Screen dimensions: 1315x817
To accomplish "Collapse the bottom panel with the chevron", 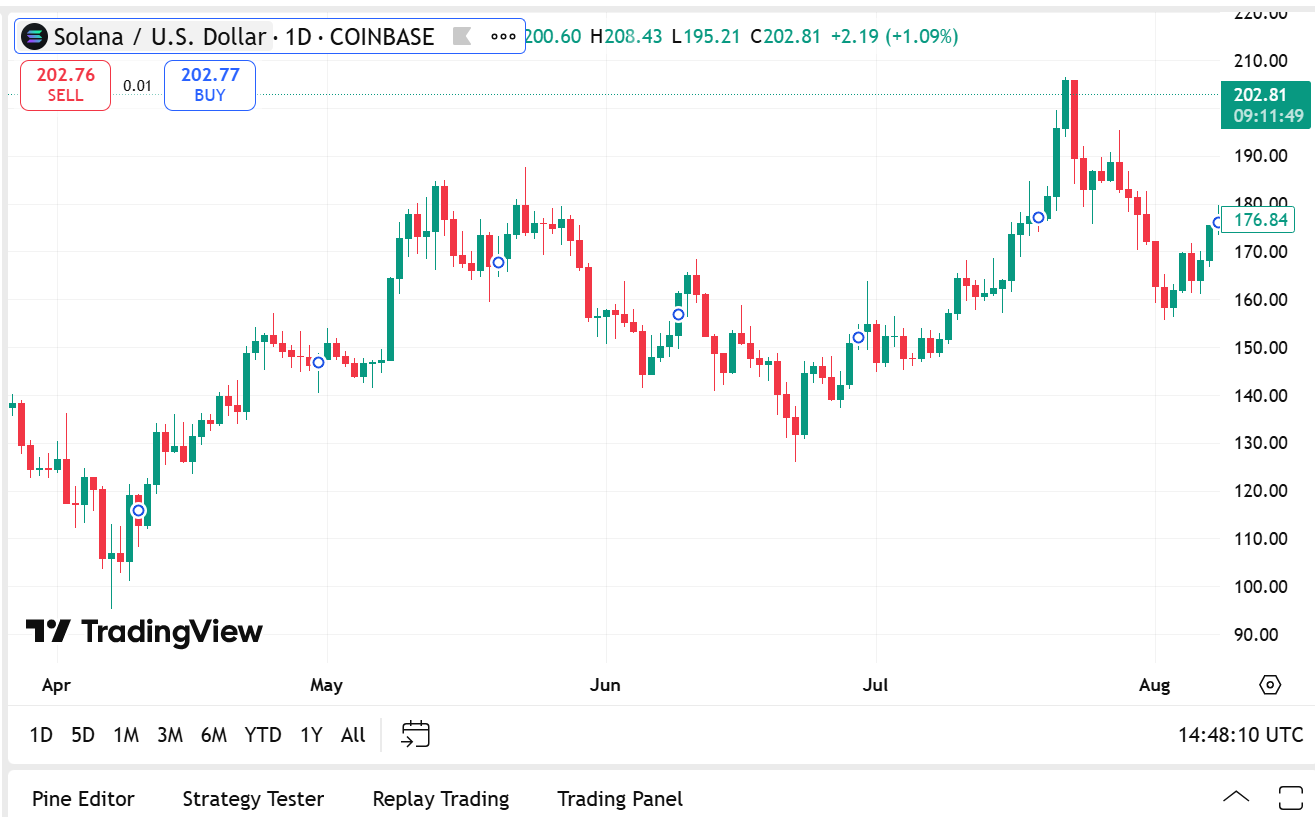I will (x=1236, y=798).
